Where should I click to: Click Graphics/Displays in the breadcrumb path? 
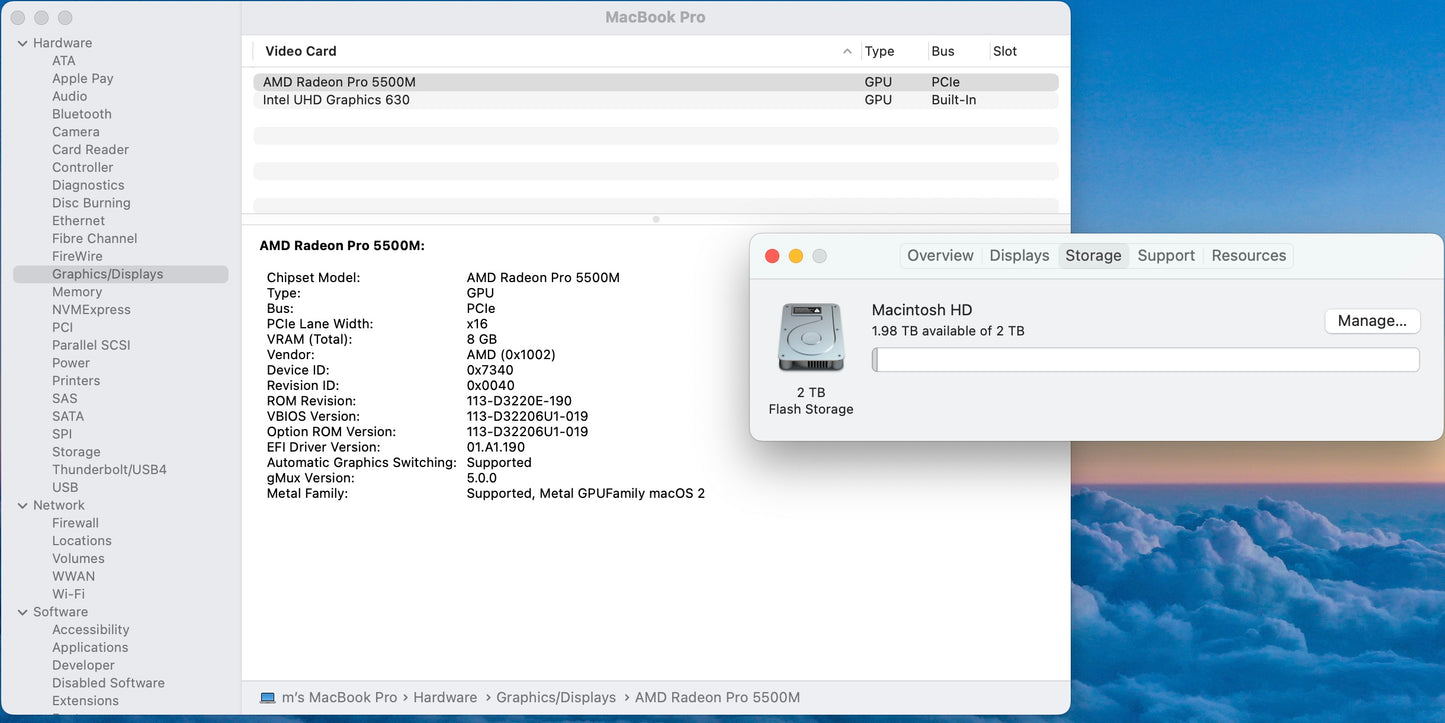(x=556, y=697)
